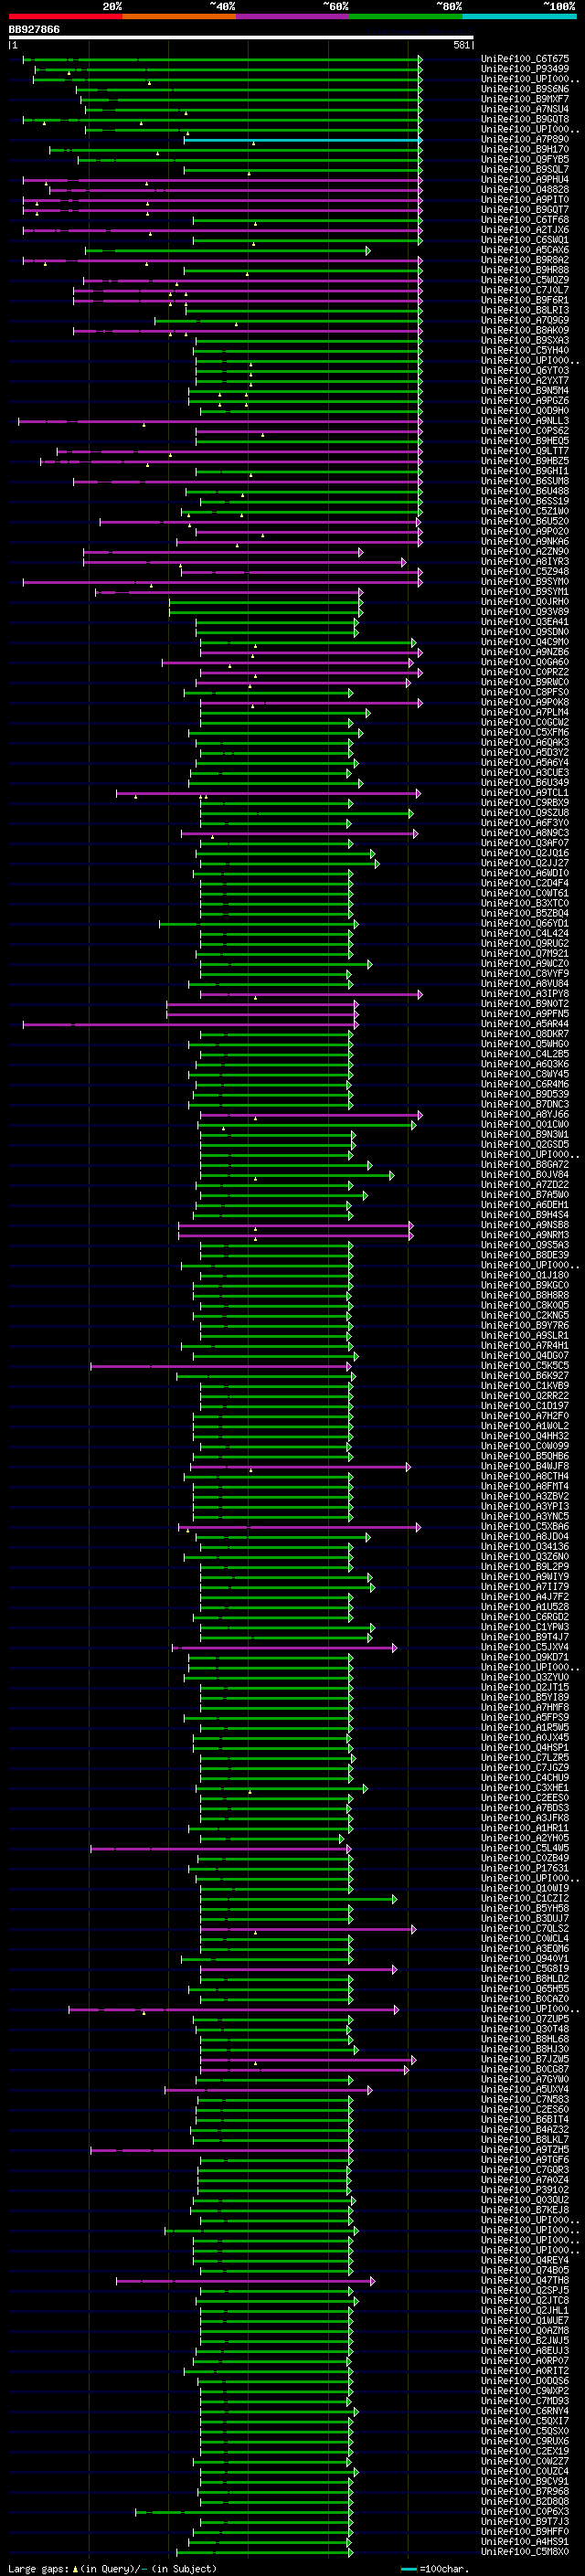Select the UniRef100_A2TJX6 label

click(525, 230)
